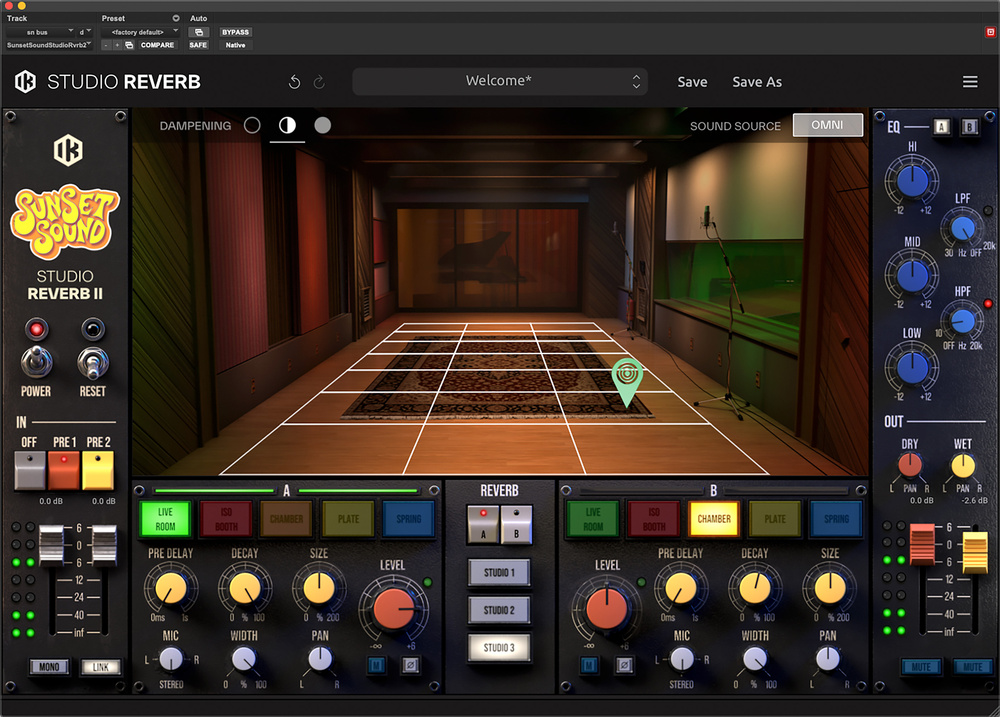Click the redo arrow icon
This screenshot has width=1000, height=717.
pyautogui.click(x=320, y=82)
